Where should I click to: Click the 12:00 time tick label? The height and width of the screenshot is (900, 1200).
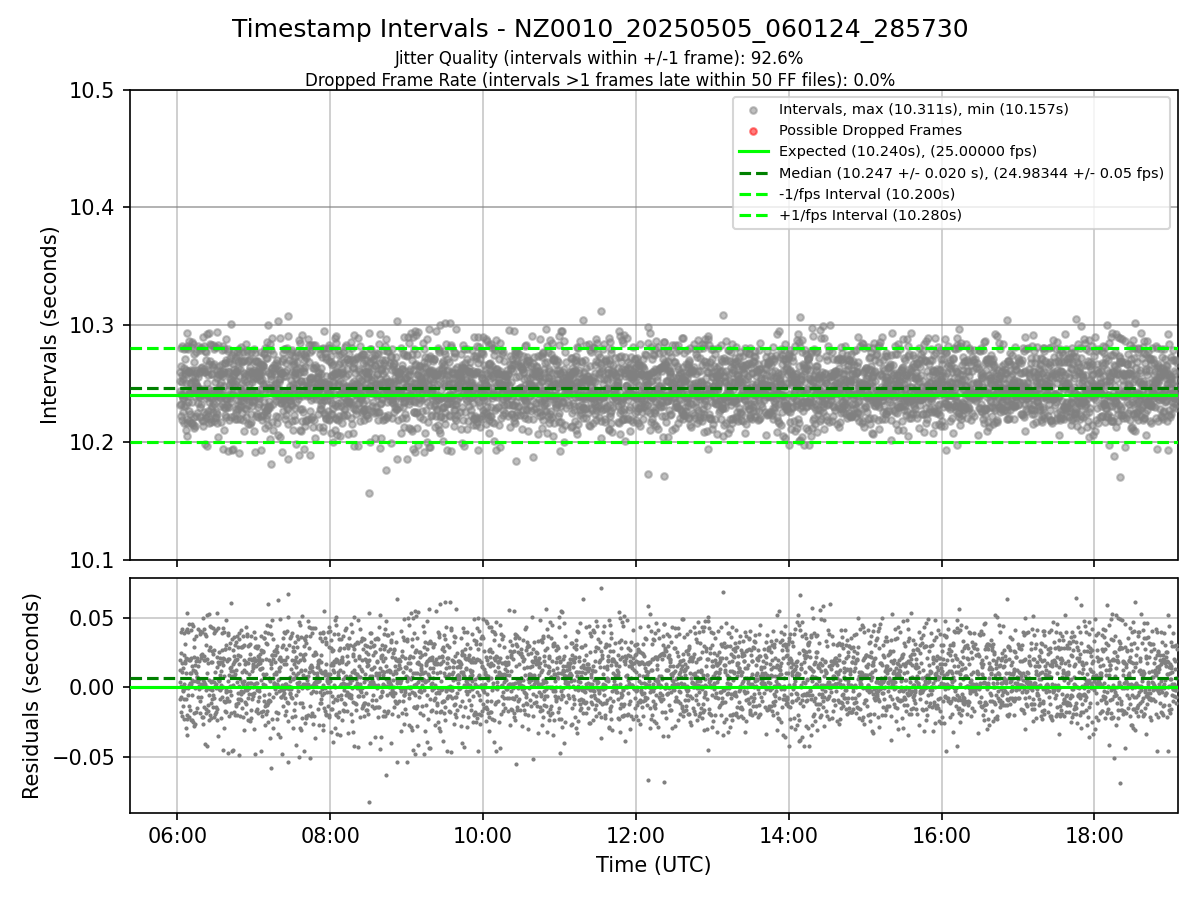pos(636,834)
